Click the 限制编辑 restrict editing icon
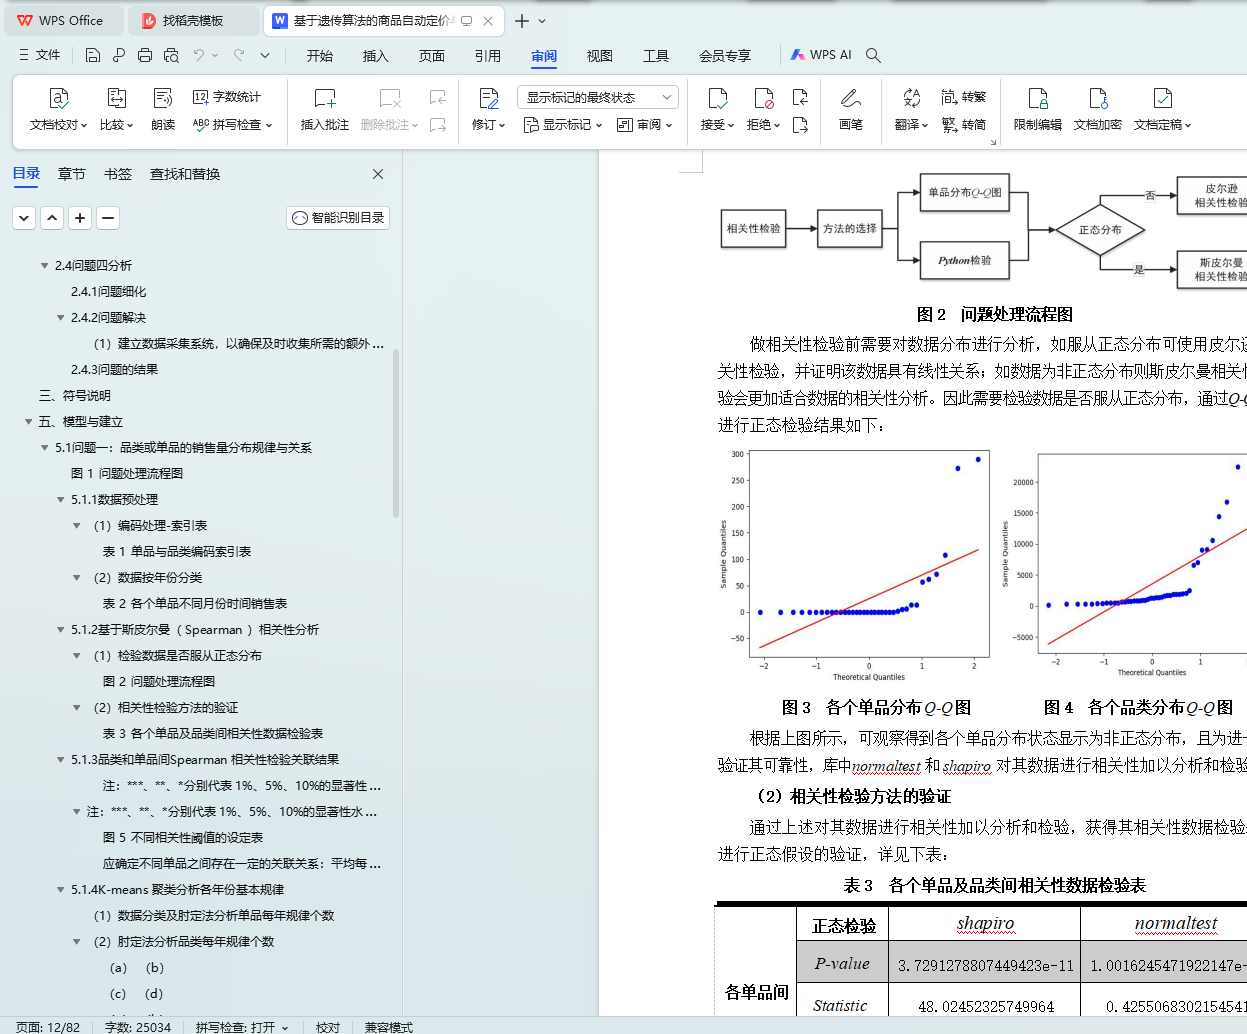 [1038, 98]
